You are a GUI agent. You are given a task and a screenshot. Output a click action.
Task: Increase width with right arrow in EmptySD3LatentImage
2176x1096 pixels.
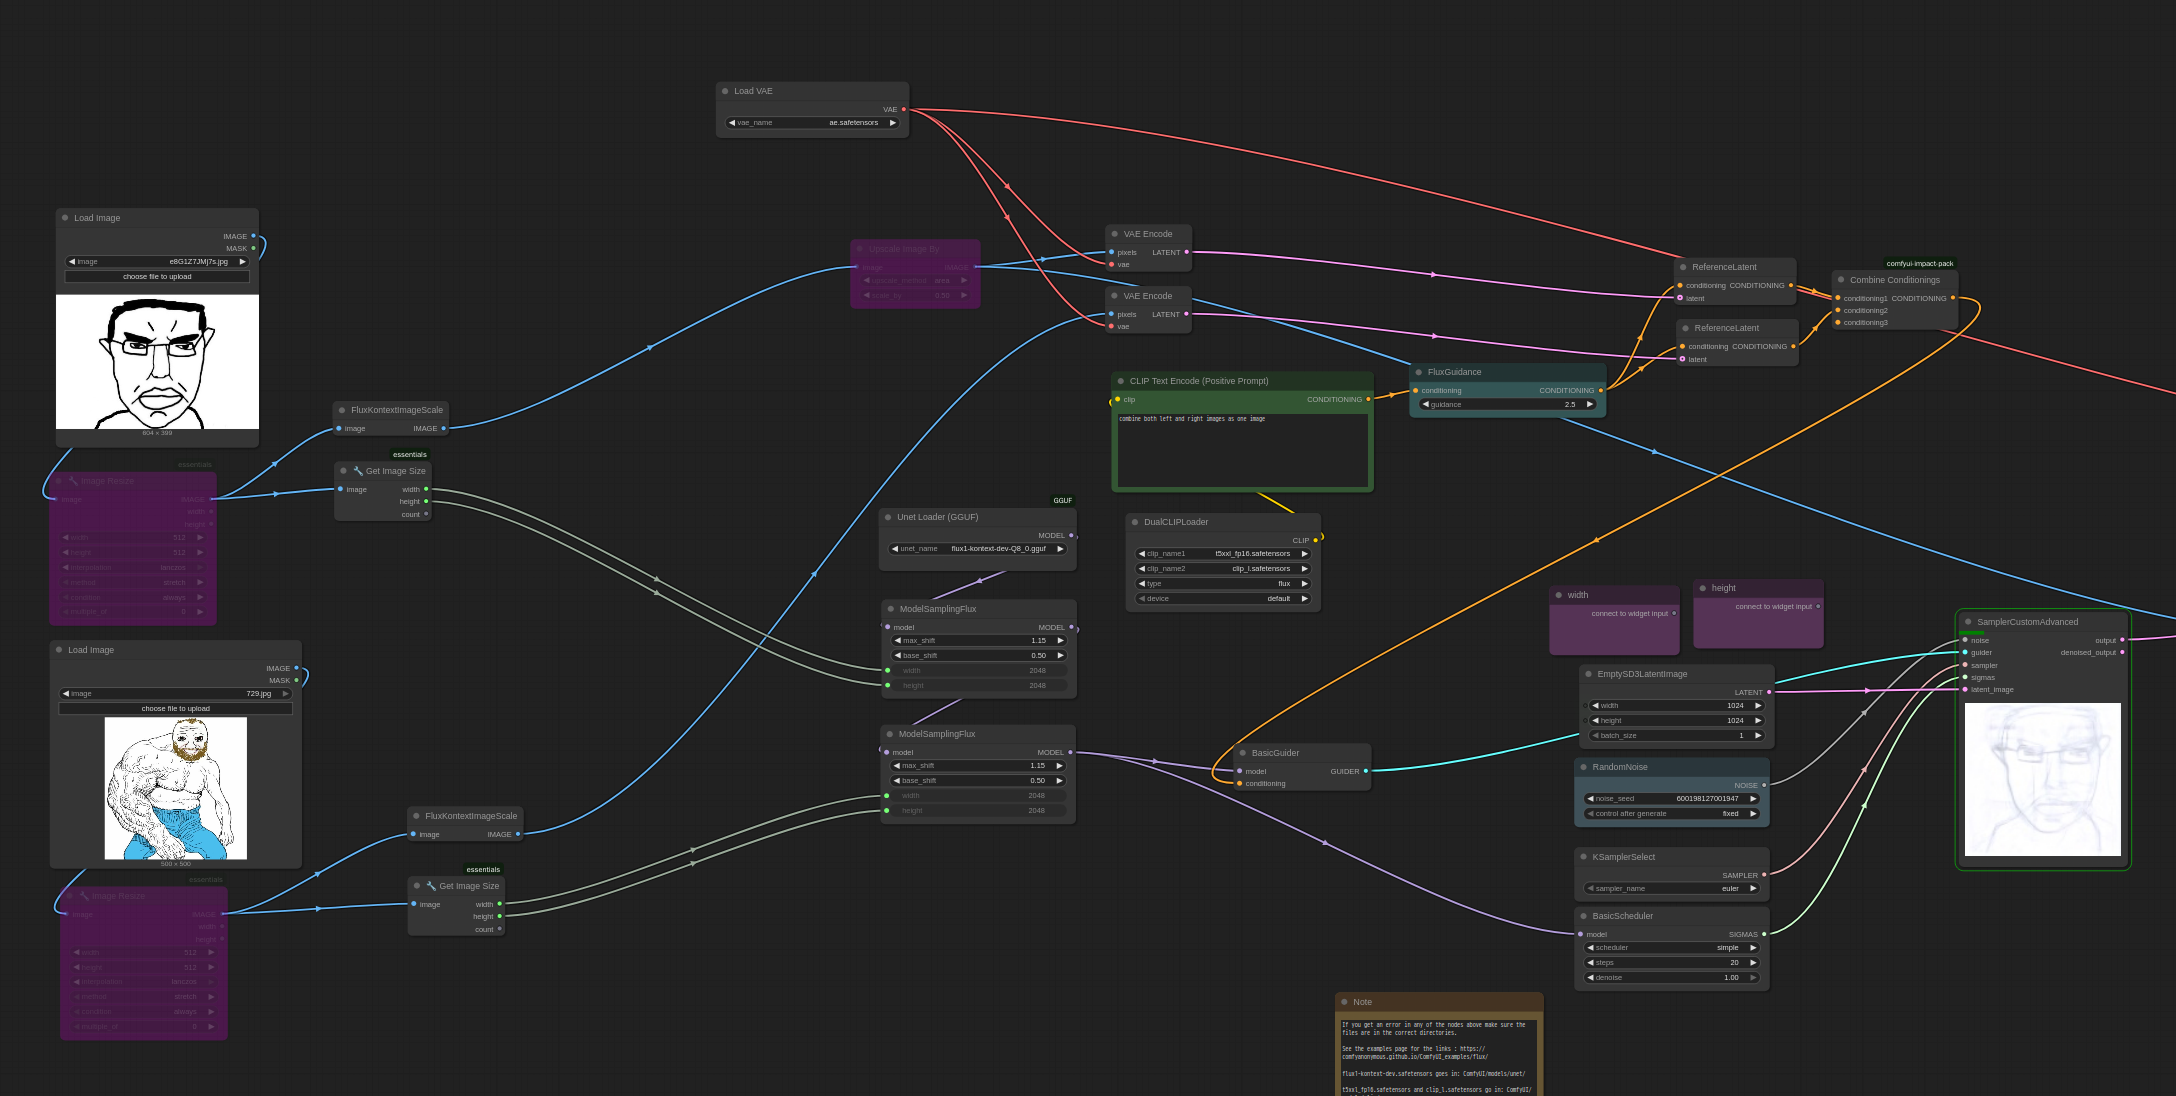click(1758, 706)
